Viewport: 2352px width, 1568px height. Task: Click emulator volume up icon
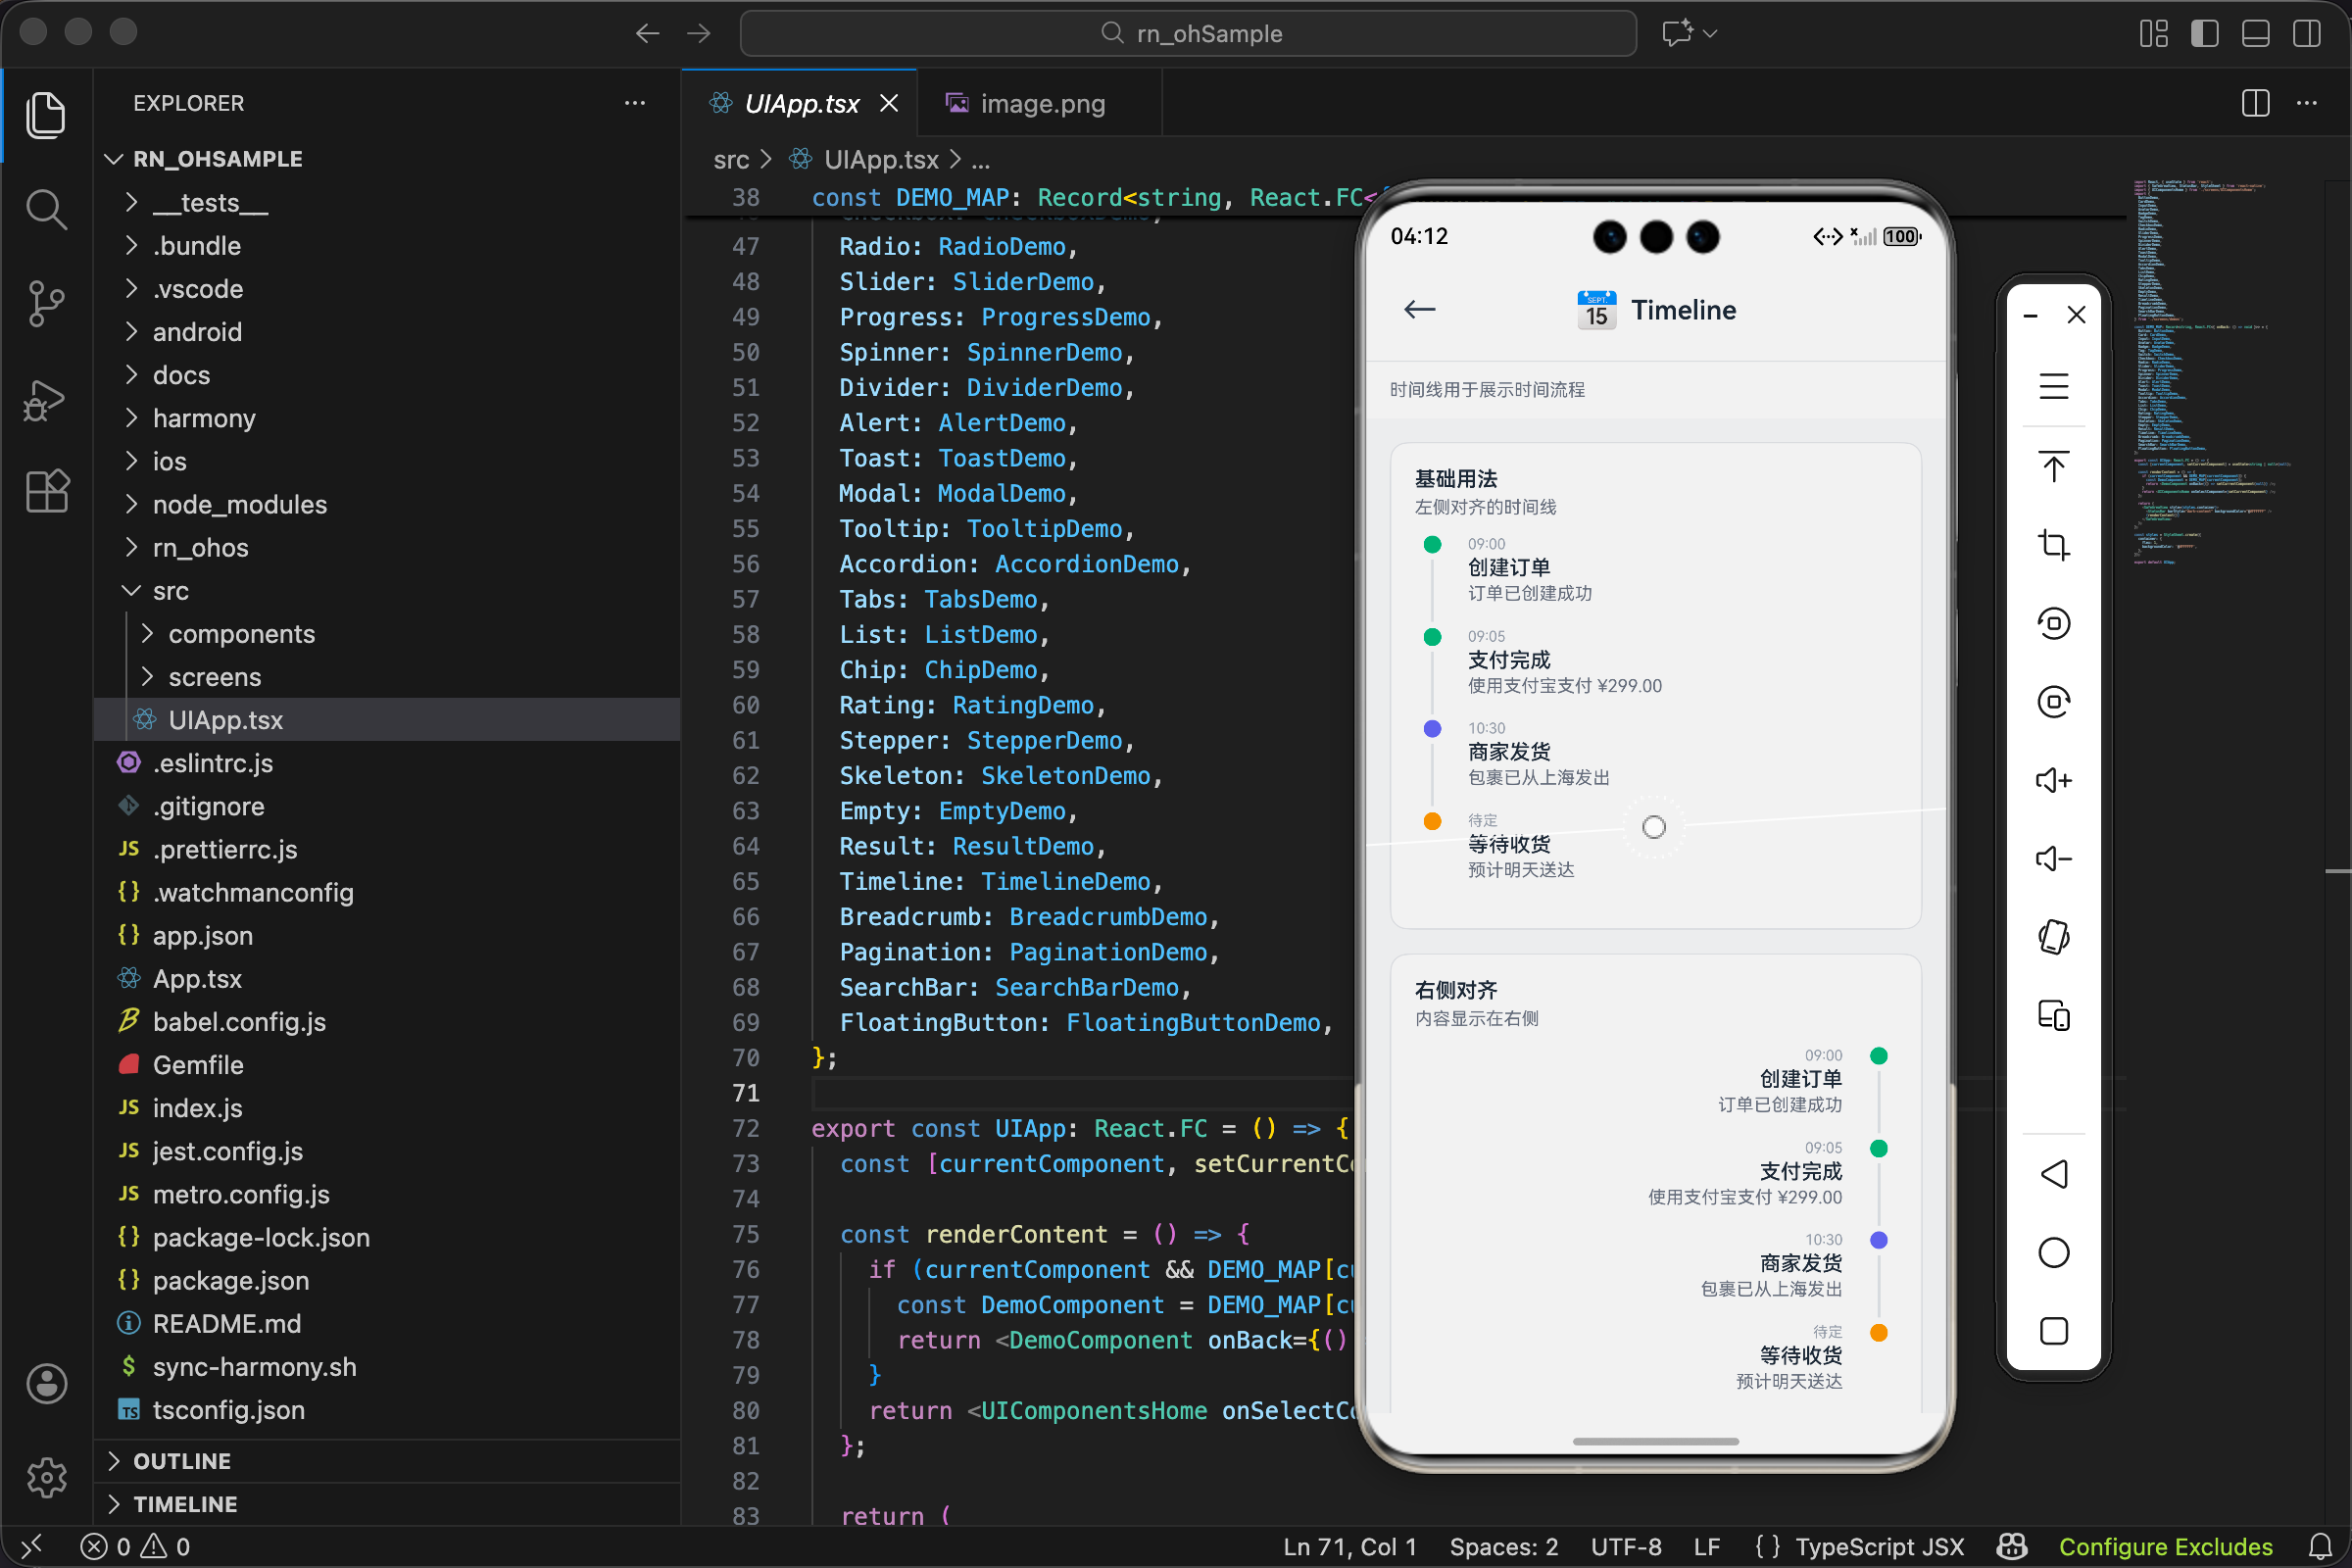(x=2053, y=780)
